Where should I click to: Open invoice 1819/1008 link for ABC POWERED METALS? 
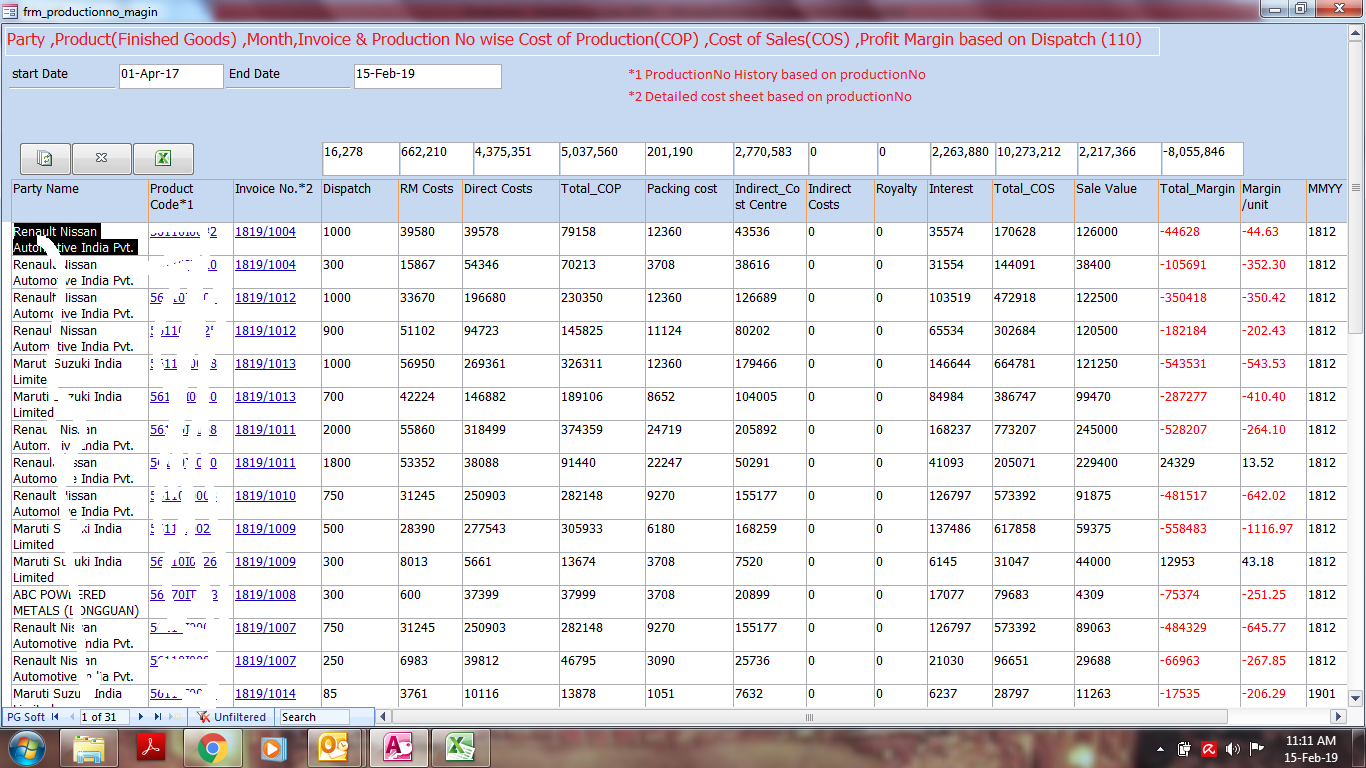click(265, 595)
